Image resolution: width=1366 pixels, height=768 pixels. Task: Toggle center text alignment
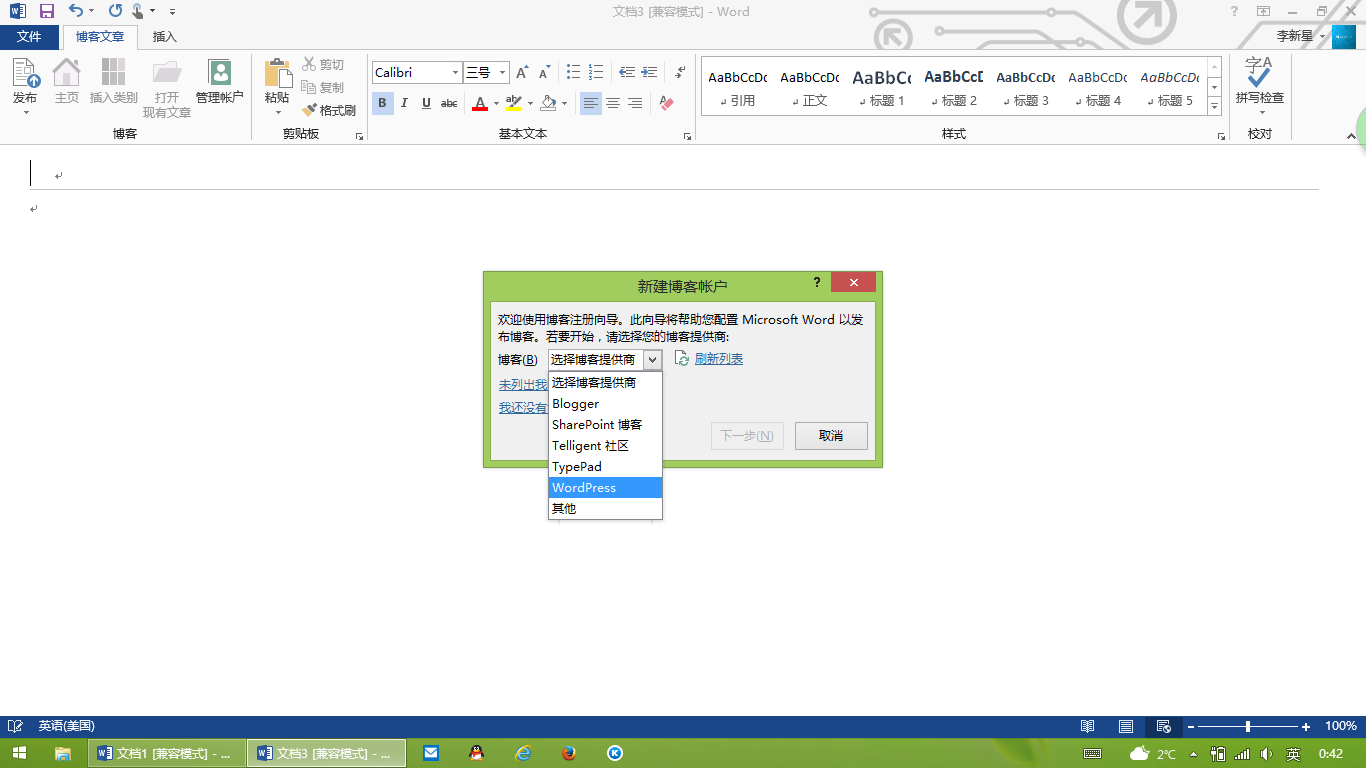[x=613, y=103]
